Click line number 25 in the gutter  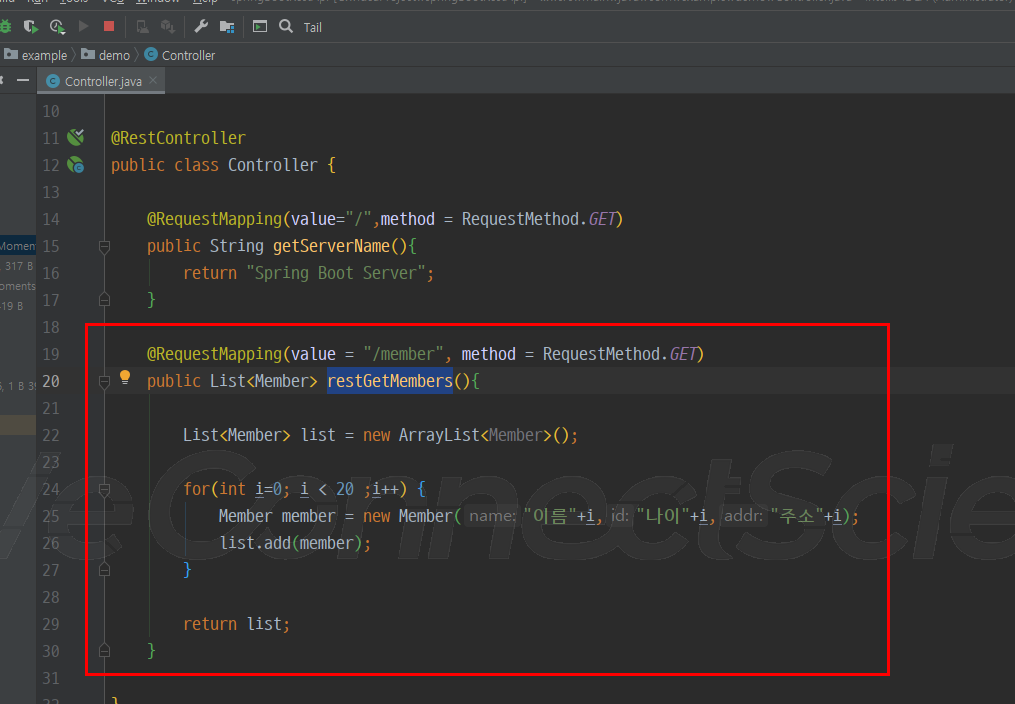click(x=50, y=516)
